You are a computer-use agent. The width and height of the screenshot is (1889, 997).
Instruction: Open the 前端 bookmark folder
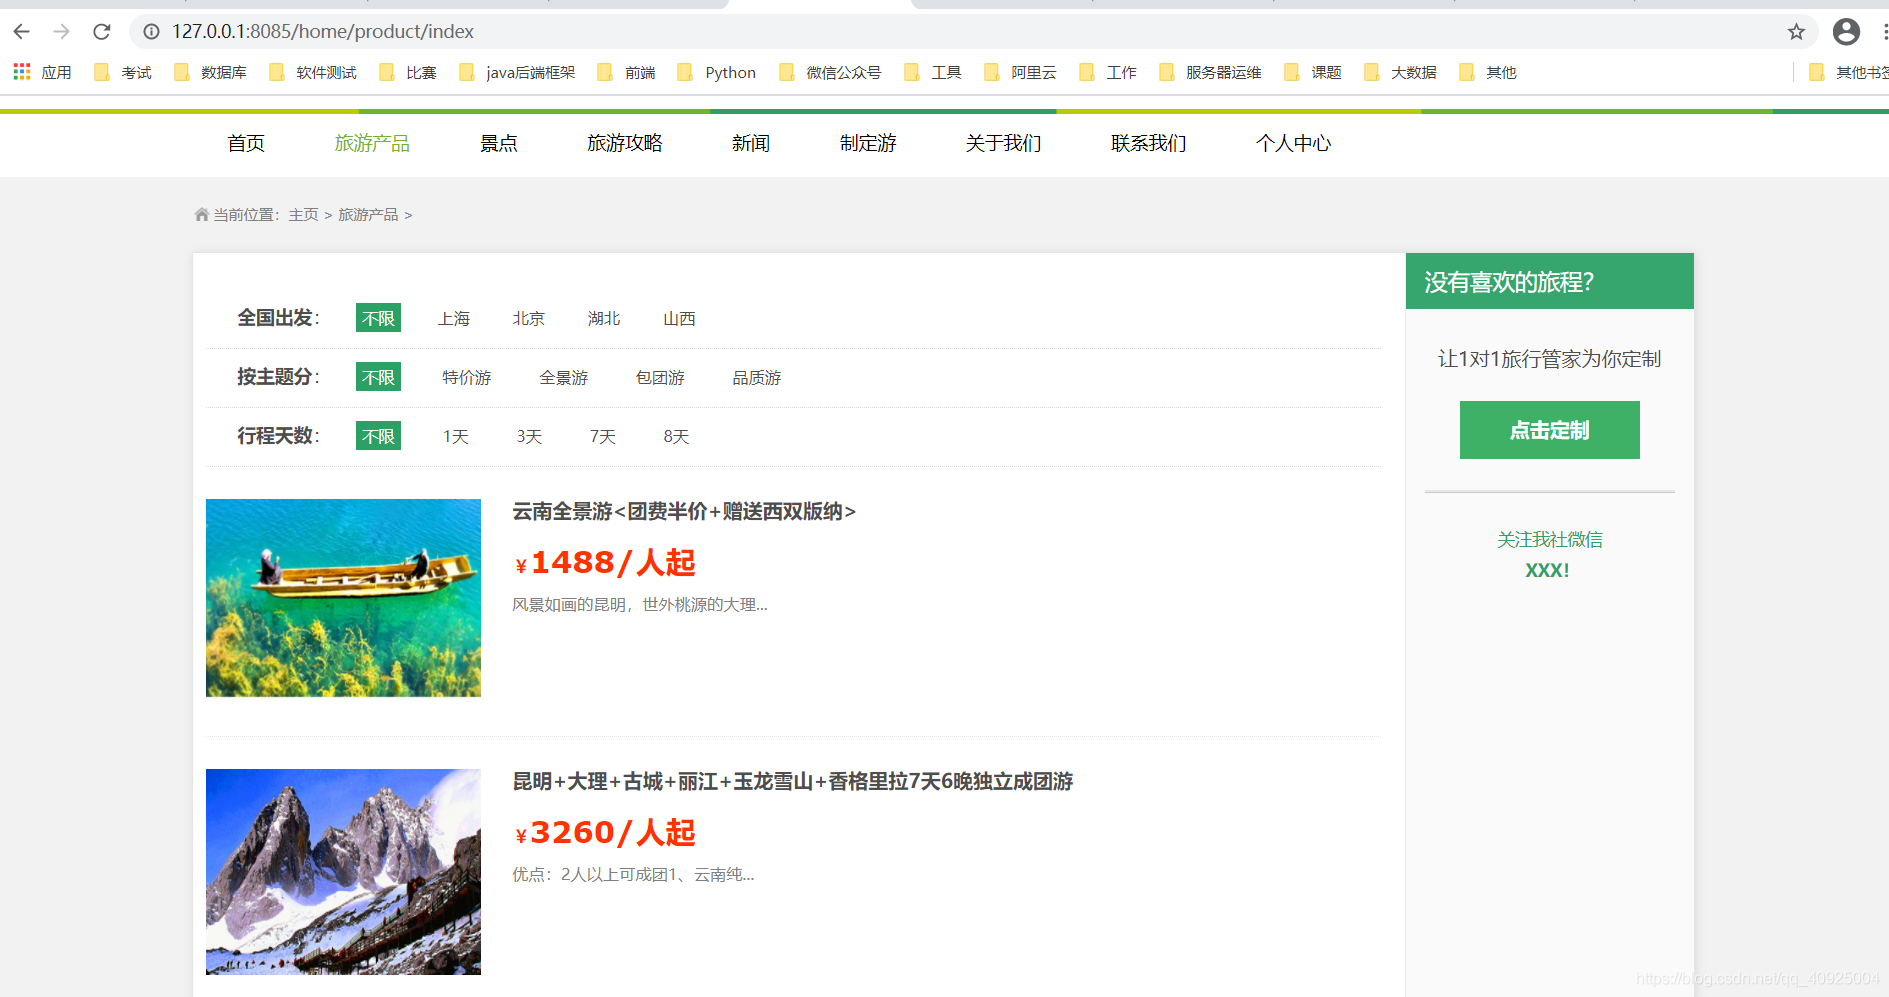[626, 72]
